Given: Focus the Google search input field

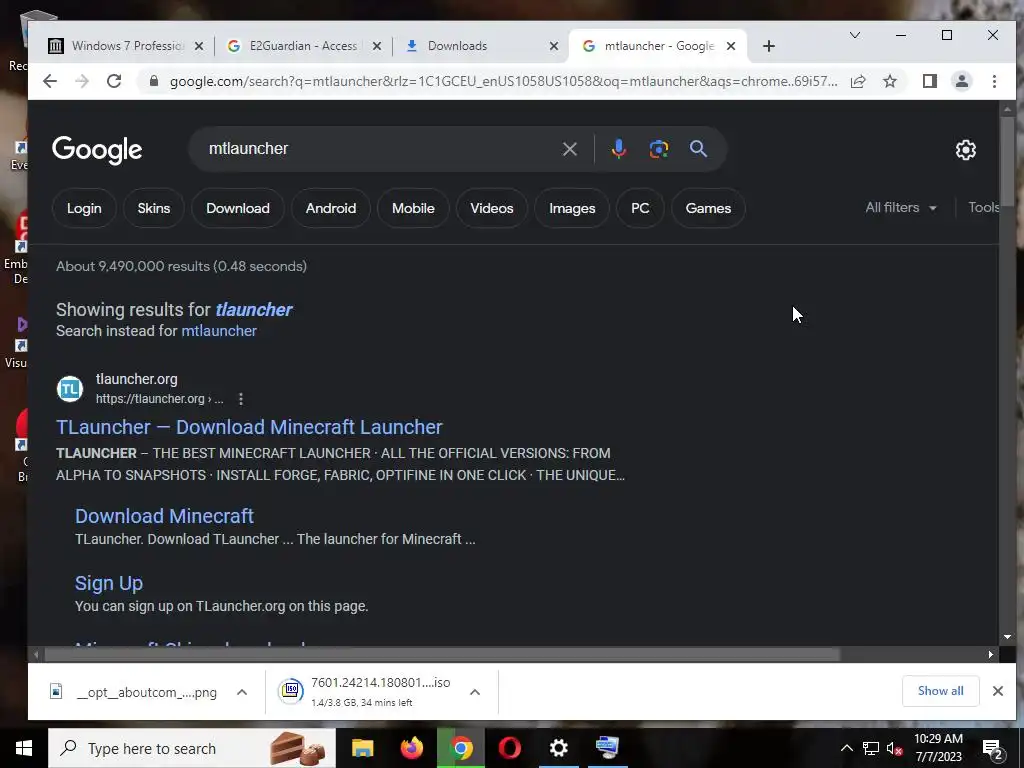Looking at the screenshot, I should (x=379, y=149).
